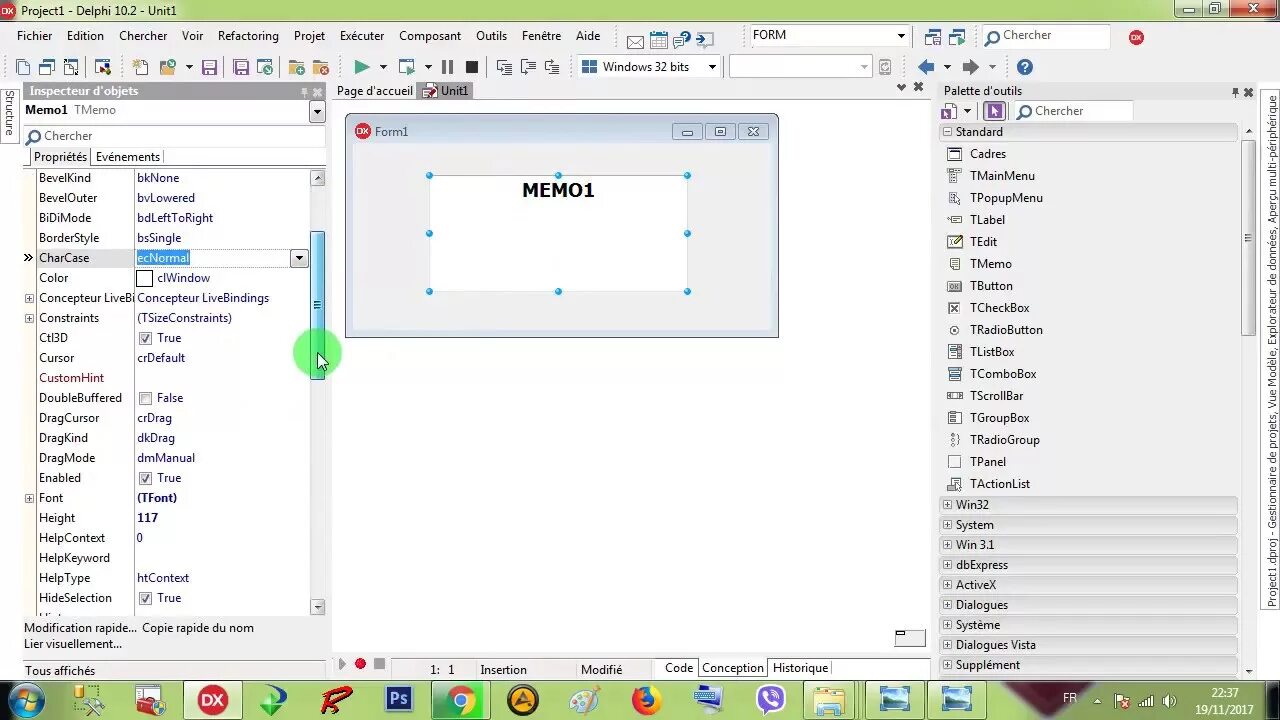The height and width of the screenshot is (720, 1280).
Task: Click the blue Help question mark icon
Action: click(x=1024, y=67)
